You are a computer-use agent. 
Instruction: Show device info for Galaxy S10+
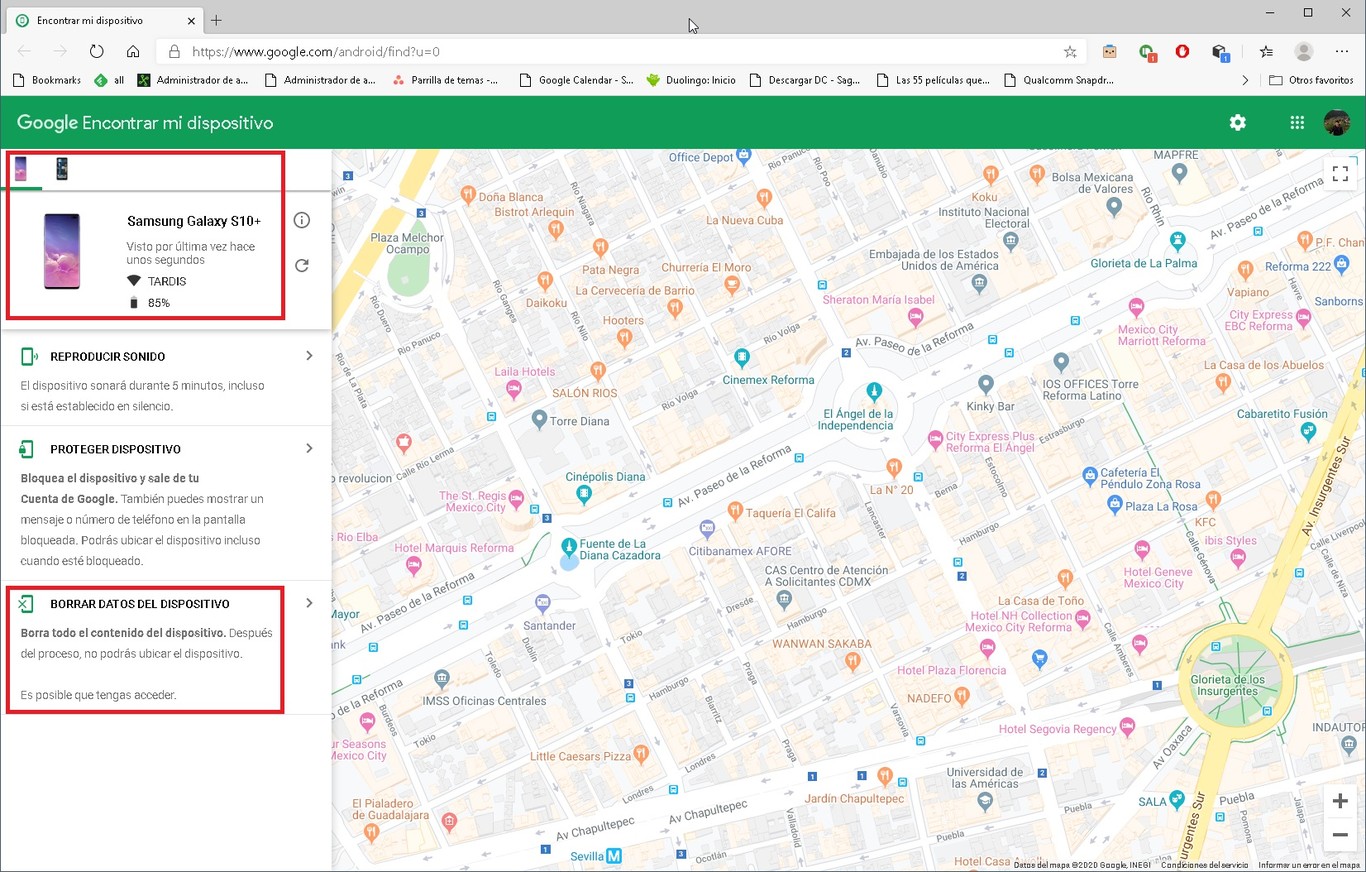pyautogui.click(x=302, y=220)
